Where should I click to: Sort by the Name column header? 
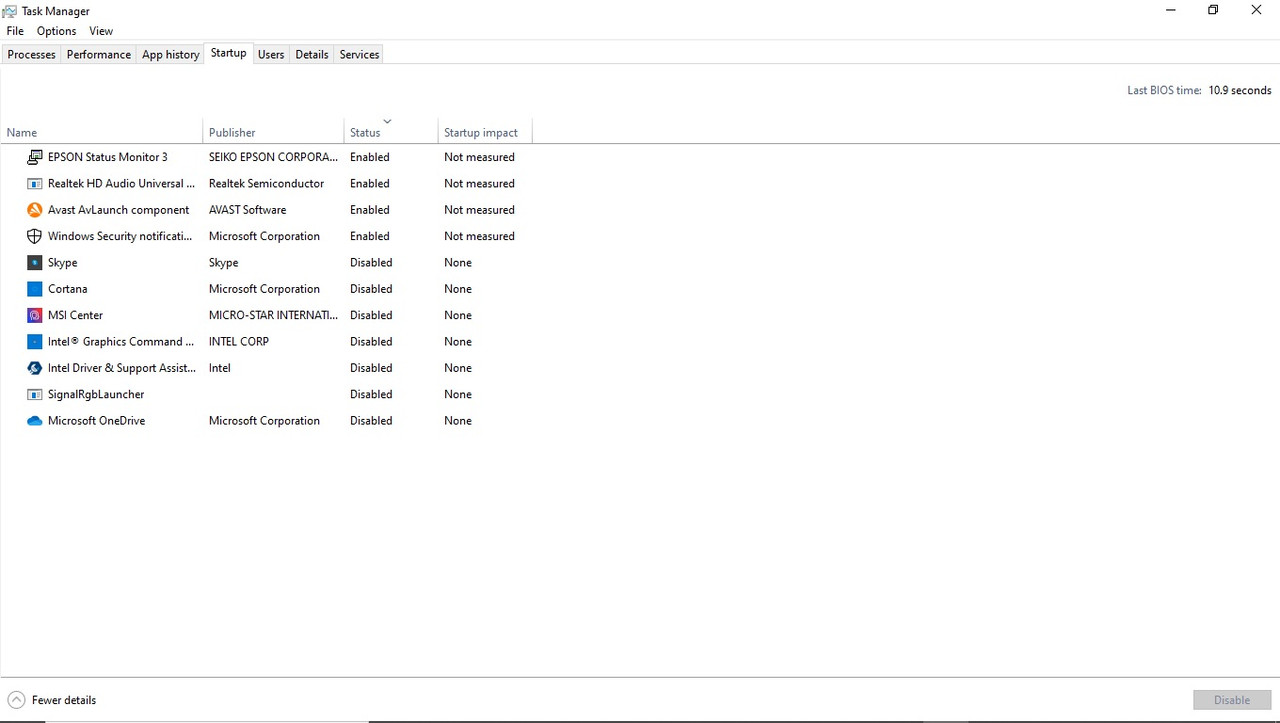101,132
